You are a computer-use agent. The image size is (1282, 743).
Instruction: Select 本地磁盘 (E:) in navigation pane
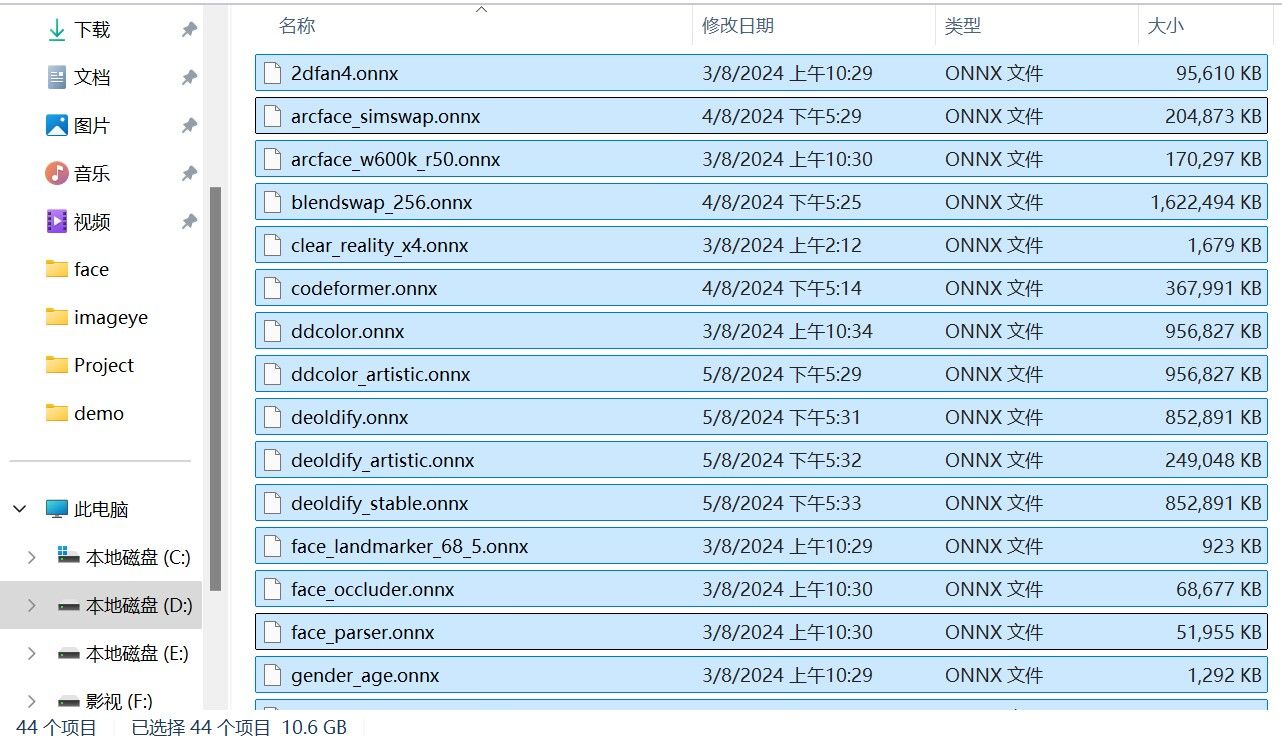(137, 653)
